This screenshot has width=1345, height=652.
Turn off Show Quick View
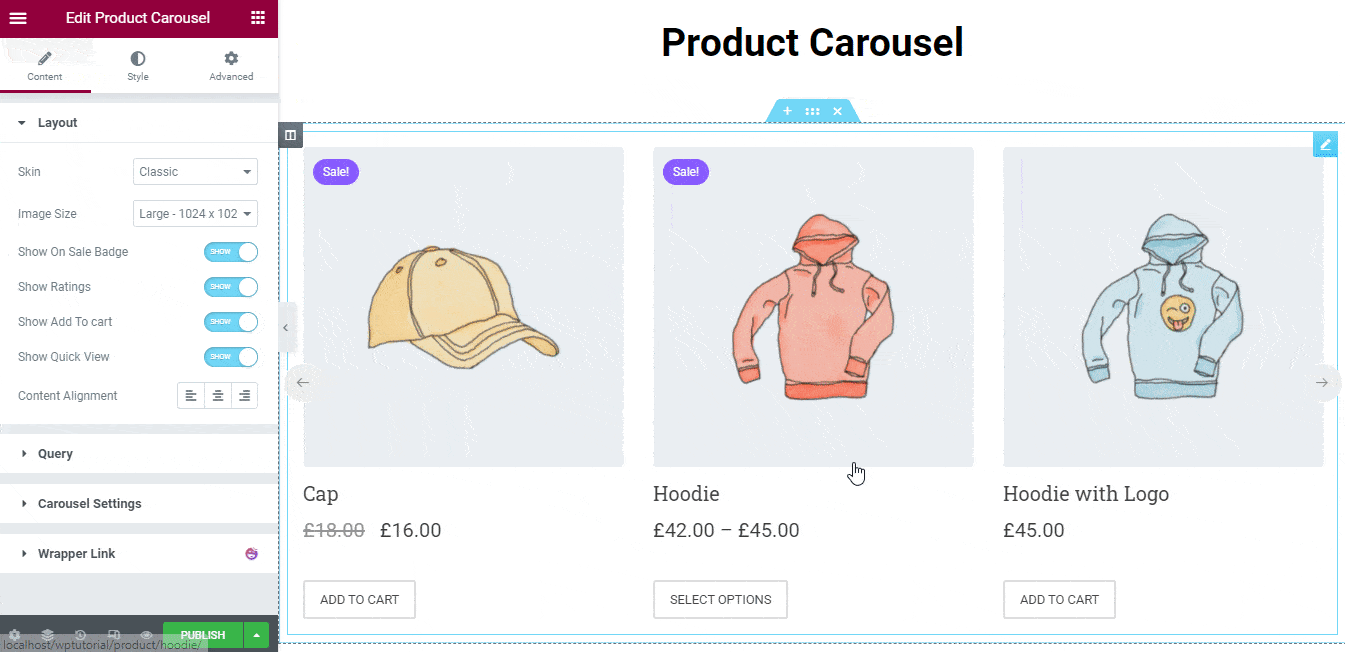pos(231,357)
